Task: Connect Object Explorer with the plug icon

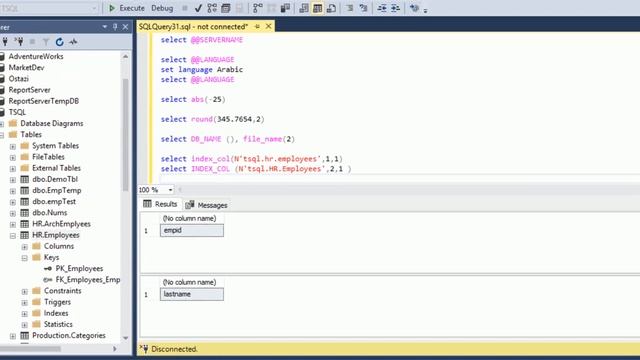Action: [5, 42]
